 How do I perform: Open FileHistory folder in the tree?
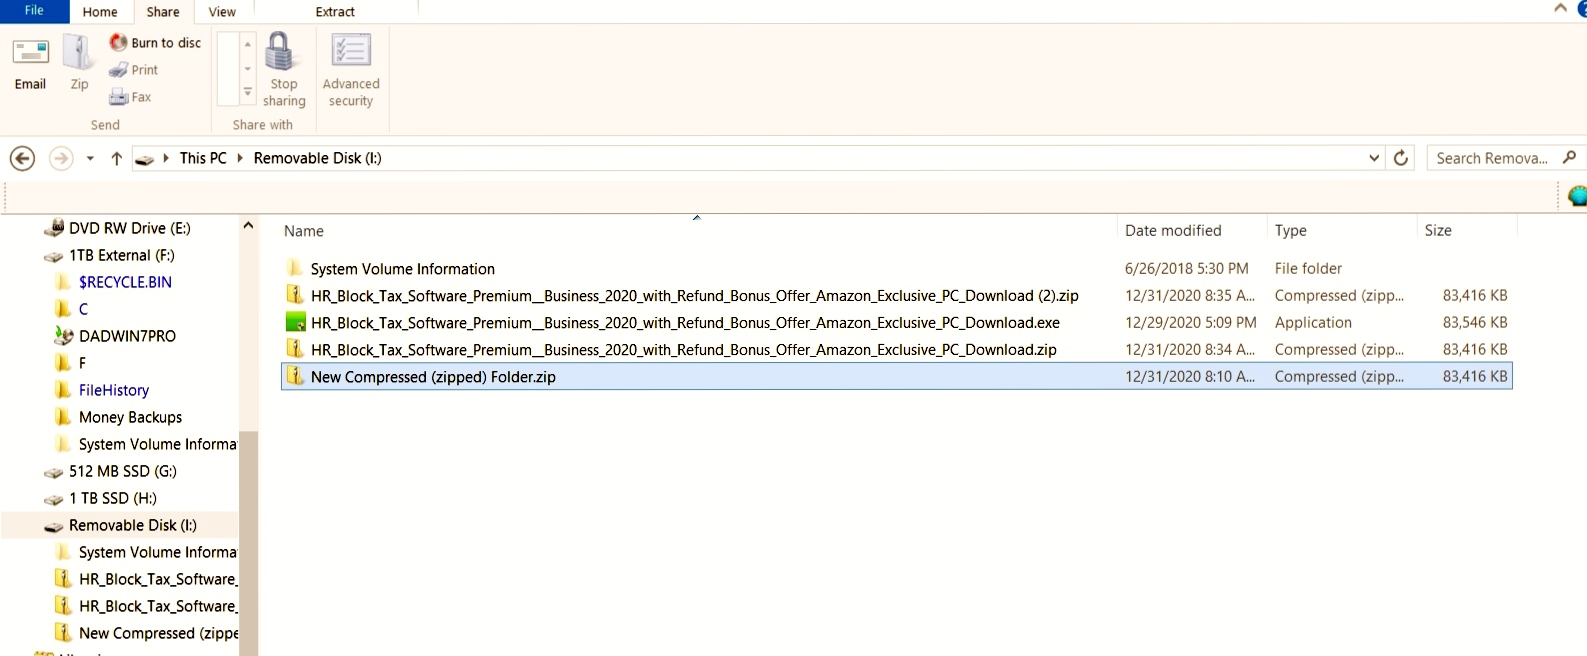[x=114, y=390]
